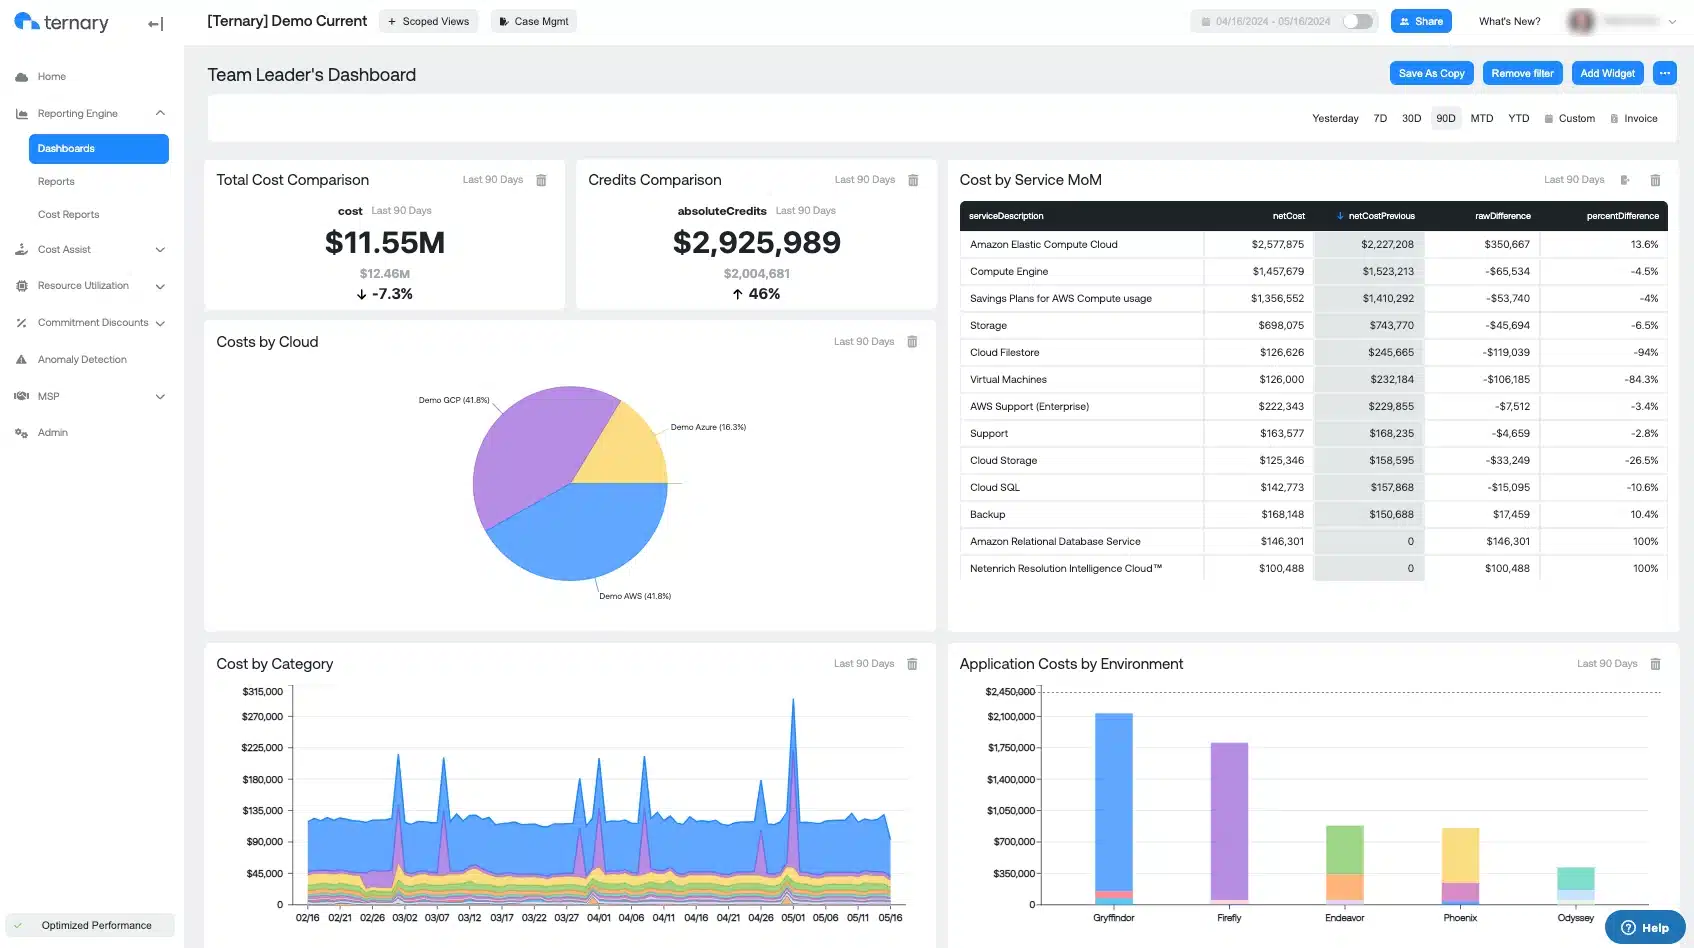Click the user avatar

(1581, 21)
